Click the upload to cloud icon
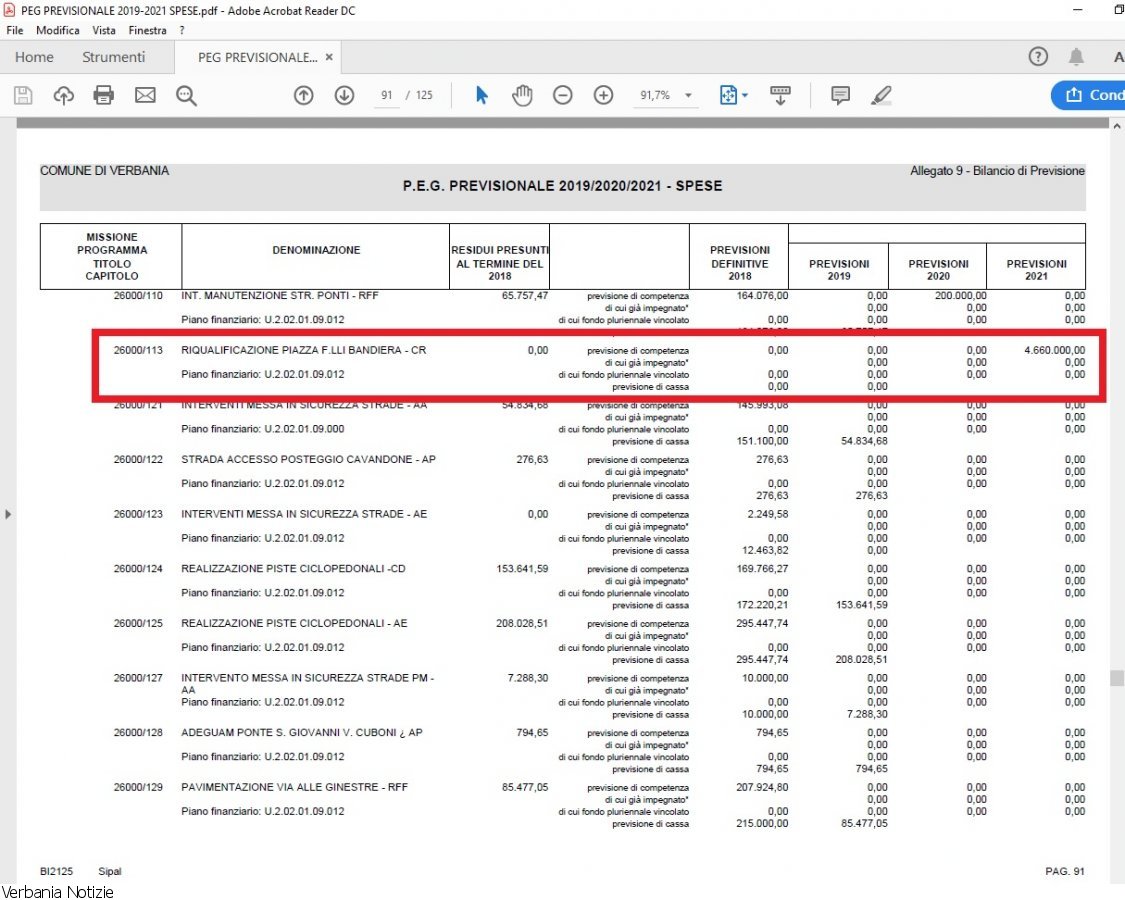 click(x=64, y=95)
